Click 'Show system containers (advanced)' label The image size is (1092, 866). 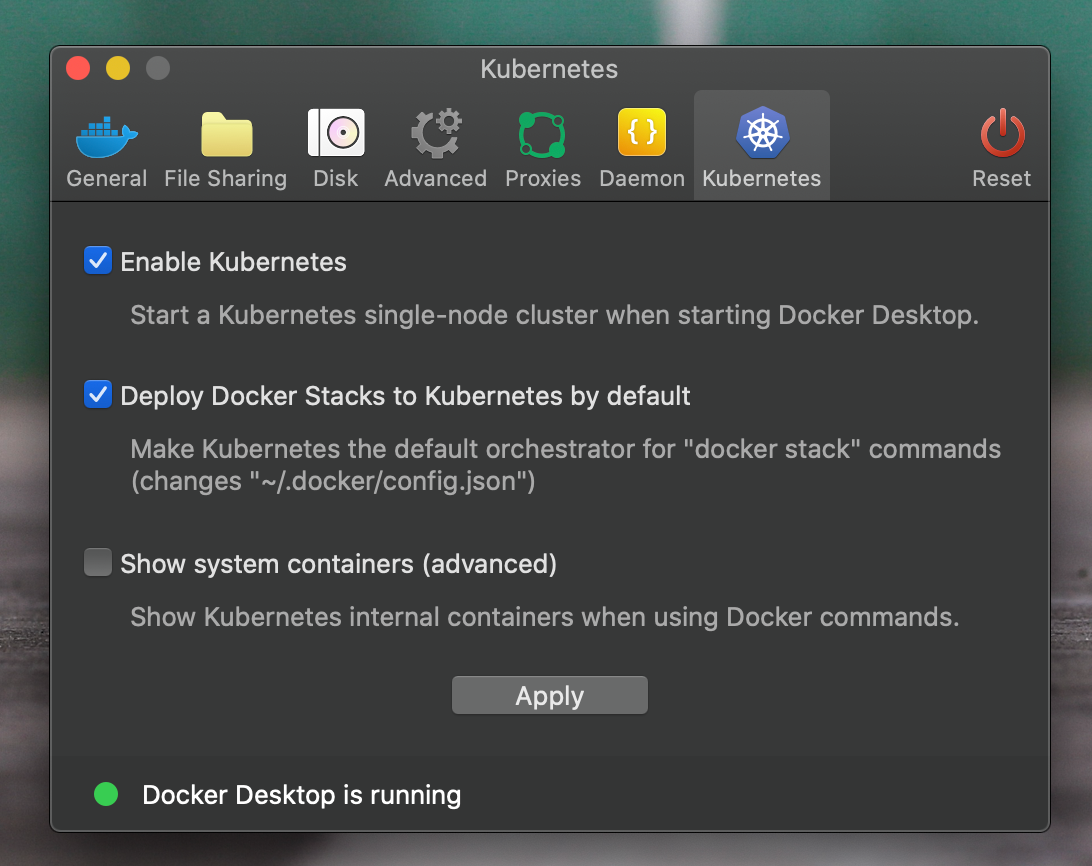coord(338,564)
